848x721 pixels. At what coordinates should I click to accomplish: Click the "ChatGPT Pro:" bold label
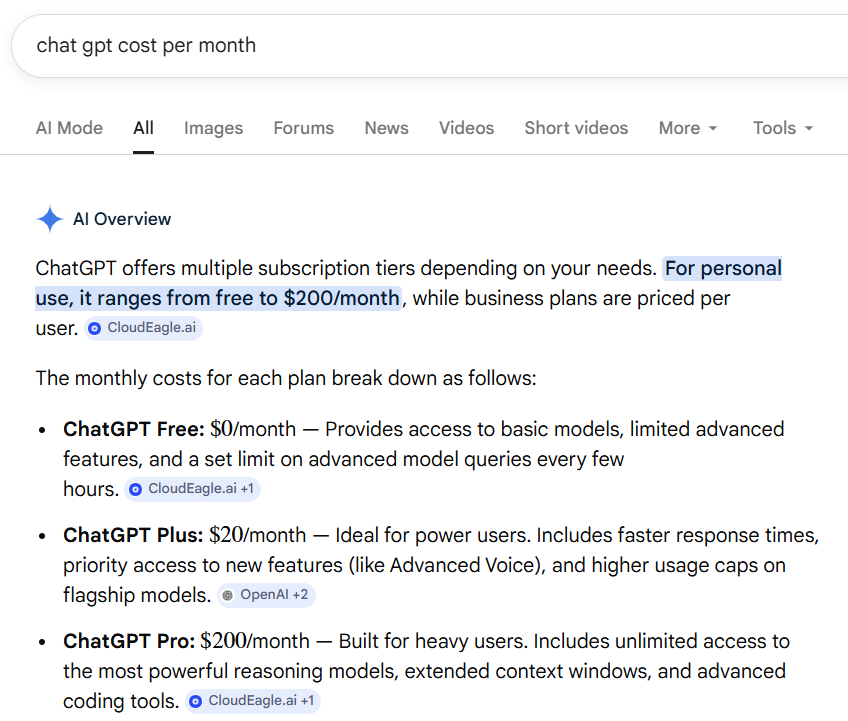[129, 641]
